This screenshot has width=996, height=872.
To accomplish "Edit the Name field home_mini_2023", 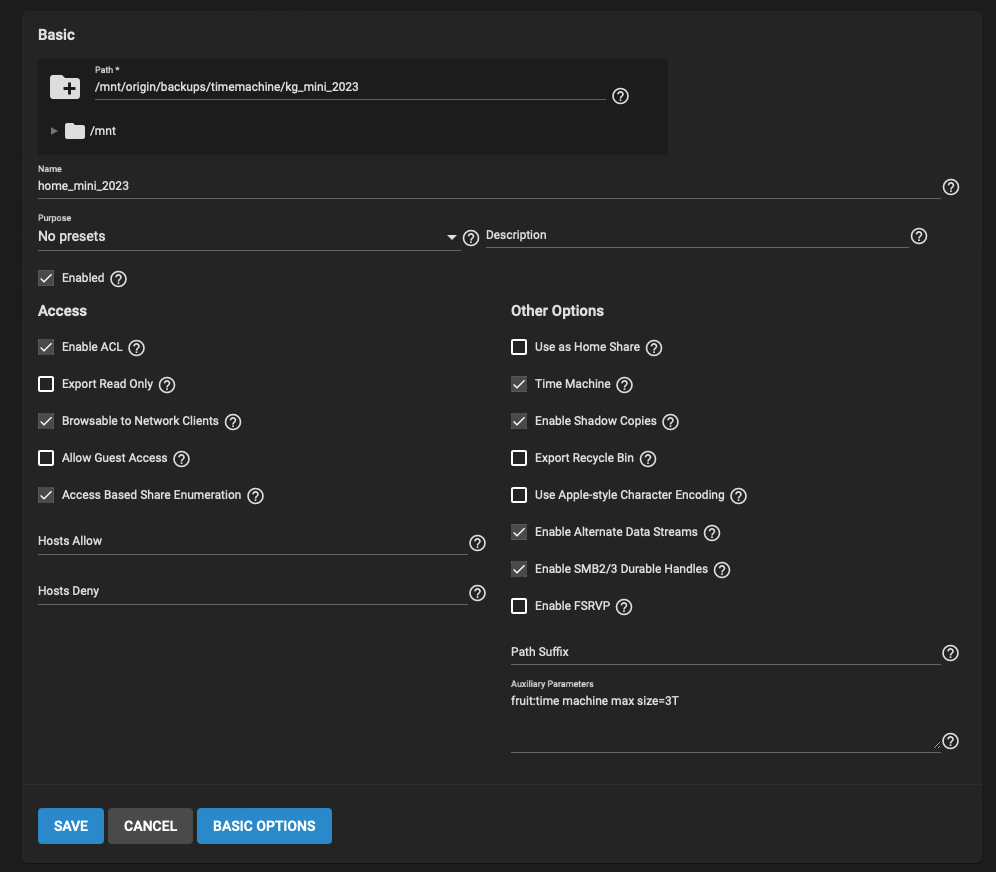I will point(488,186).
